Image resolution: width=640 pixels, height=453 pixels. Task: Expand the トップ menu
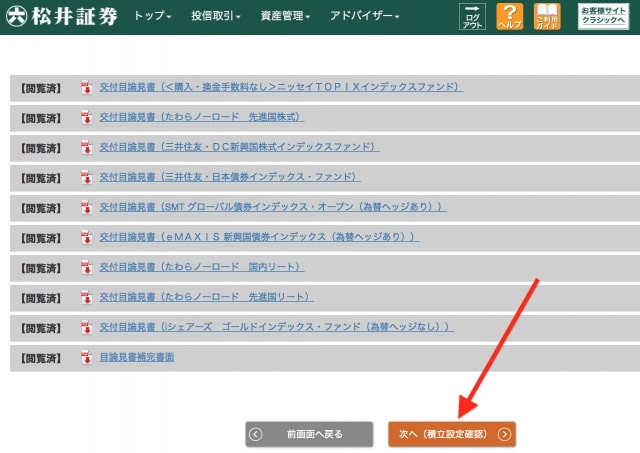(153, 16)
